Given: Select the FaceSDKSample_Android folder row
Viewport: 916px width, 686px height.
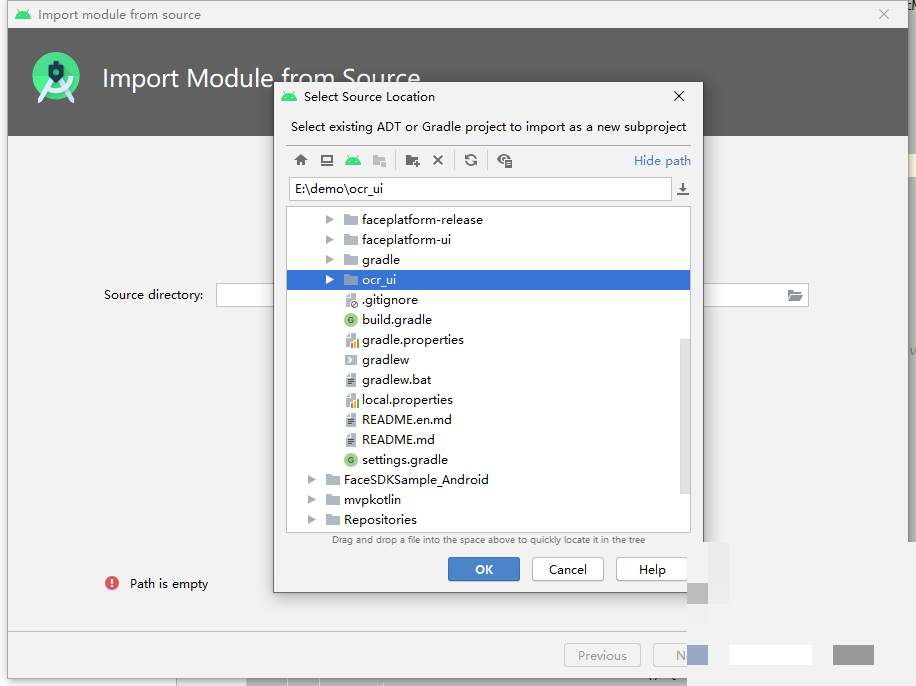Looking at the screenshot, I should click(x=488, y=480).
